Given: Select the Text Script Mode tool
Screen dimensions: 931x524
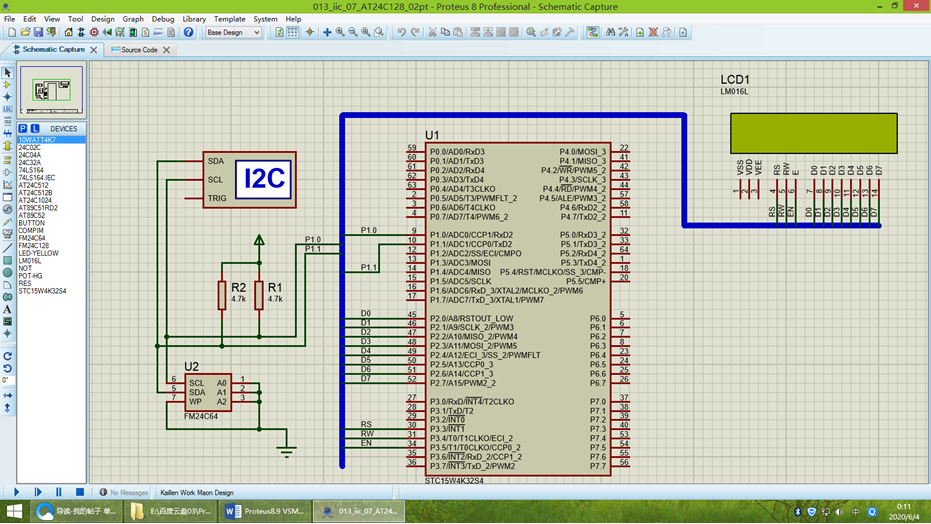Looking at the screenshot, I should 7,121.
